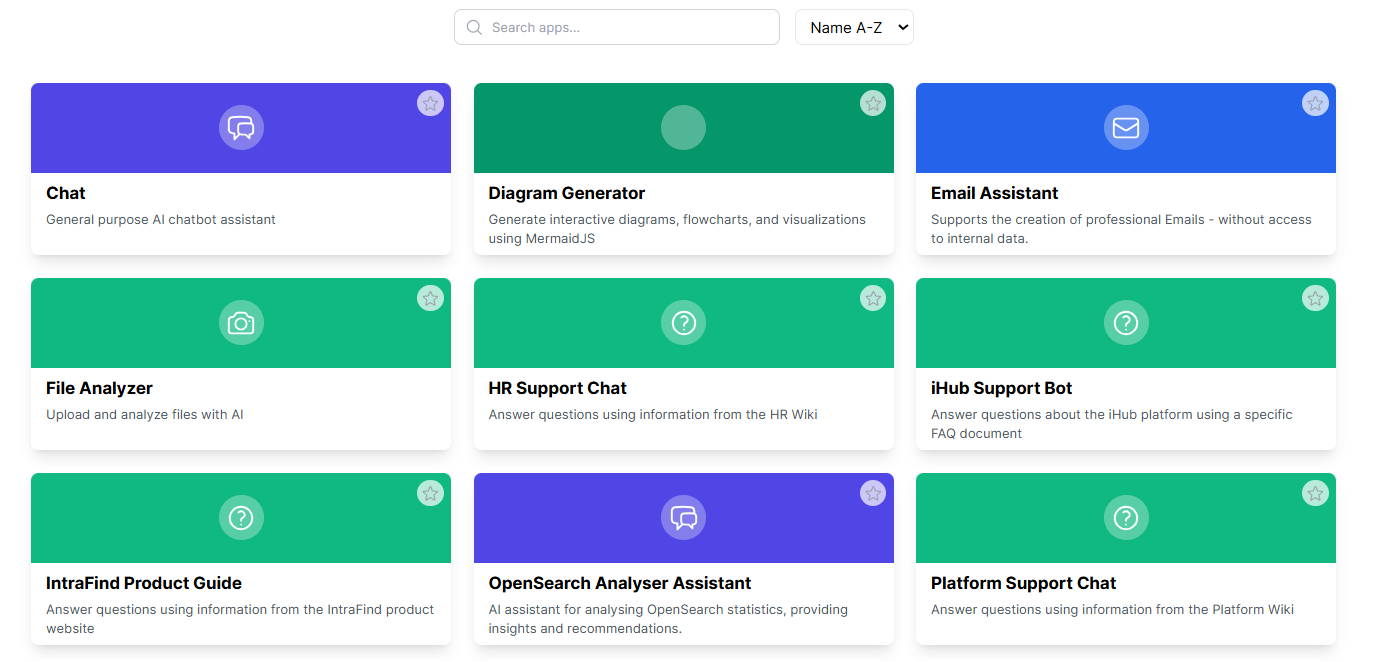Open the Name A-Z sort dropdown

854,28
